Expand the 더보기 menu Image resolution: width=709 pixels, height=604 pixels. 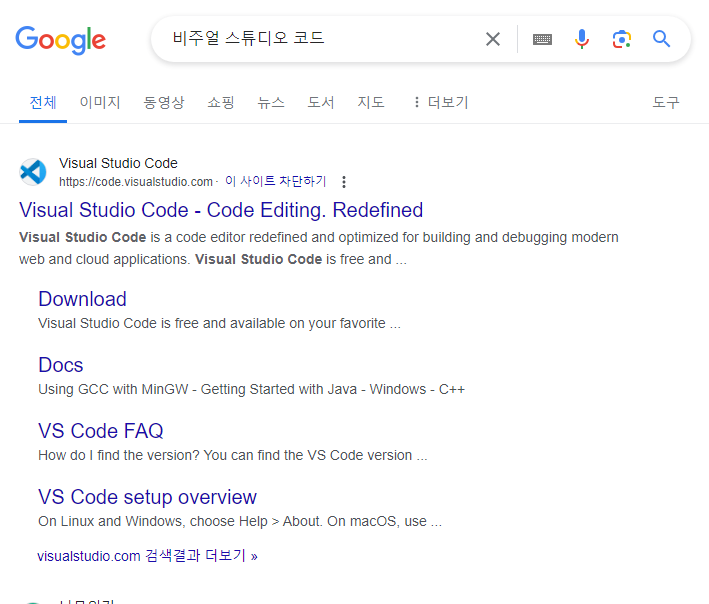point(442,102)
